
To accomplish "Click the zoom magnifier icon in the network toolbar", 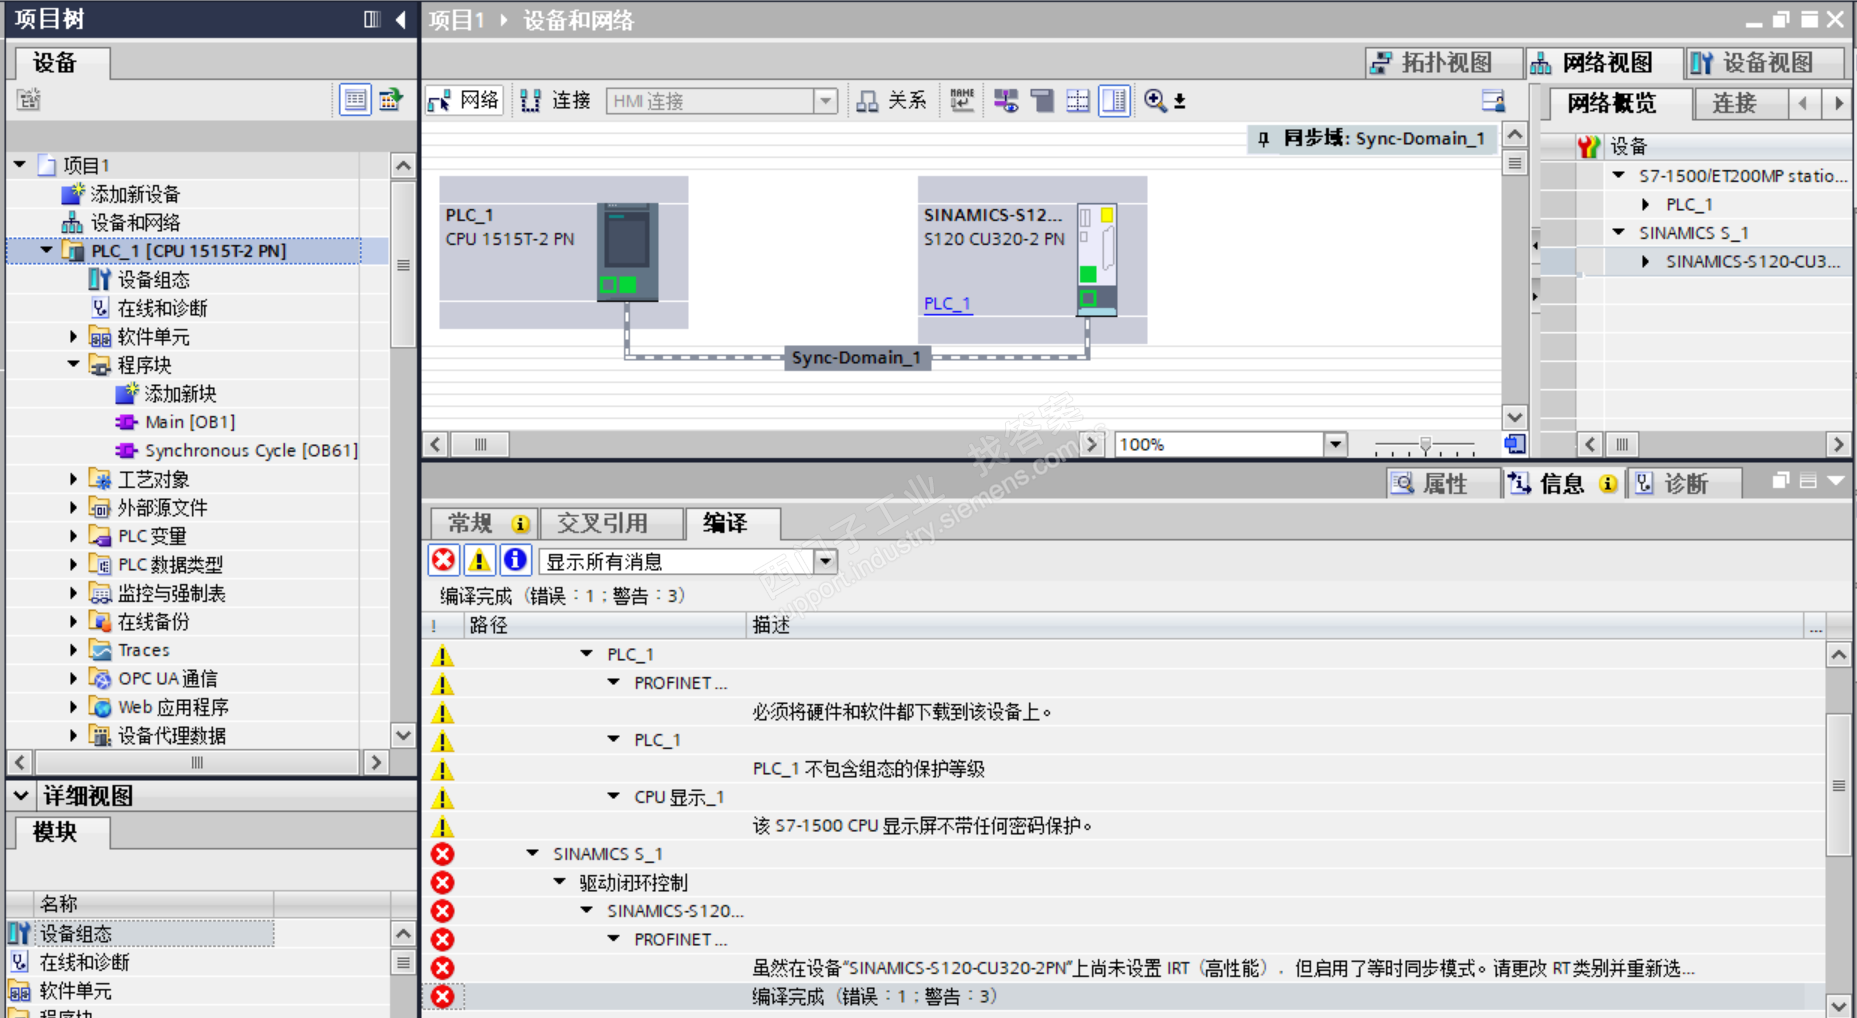I will point(1155,100).
